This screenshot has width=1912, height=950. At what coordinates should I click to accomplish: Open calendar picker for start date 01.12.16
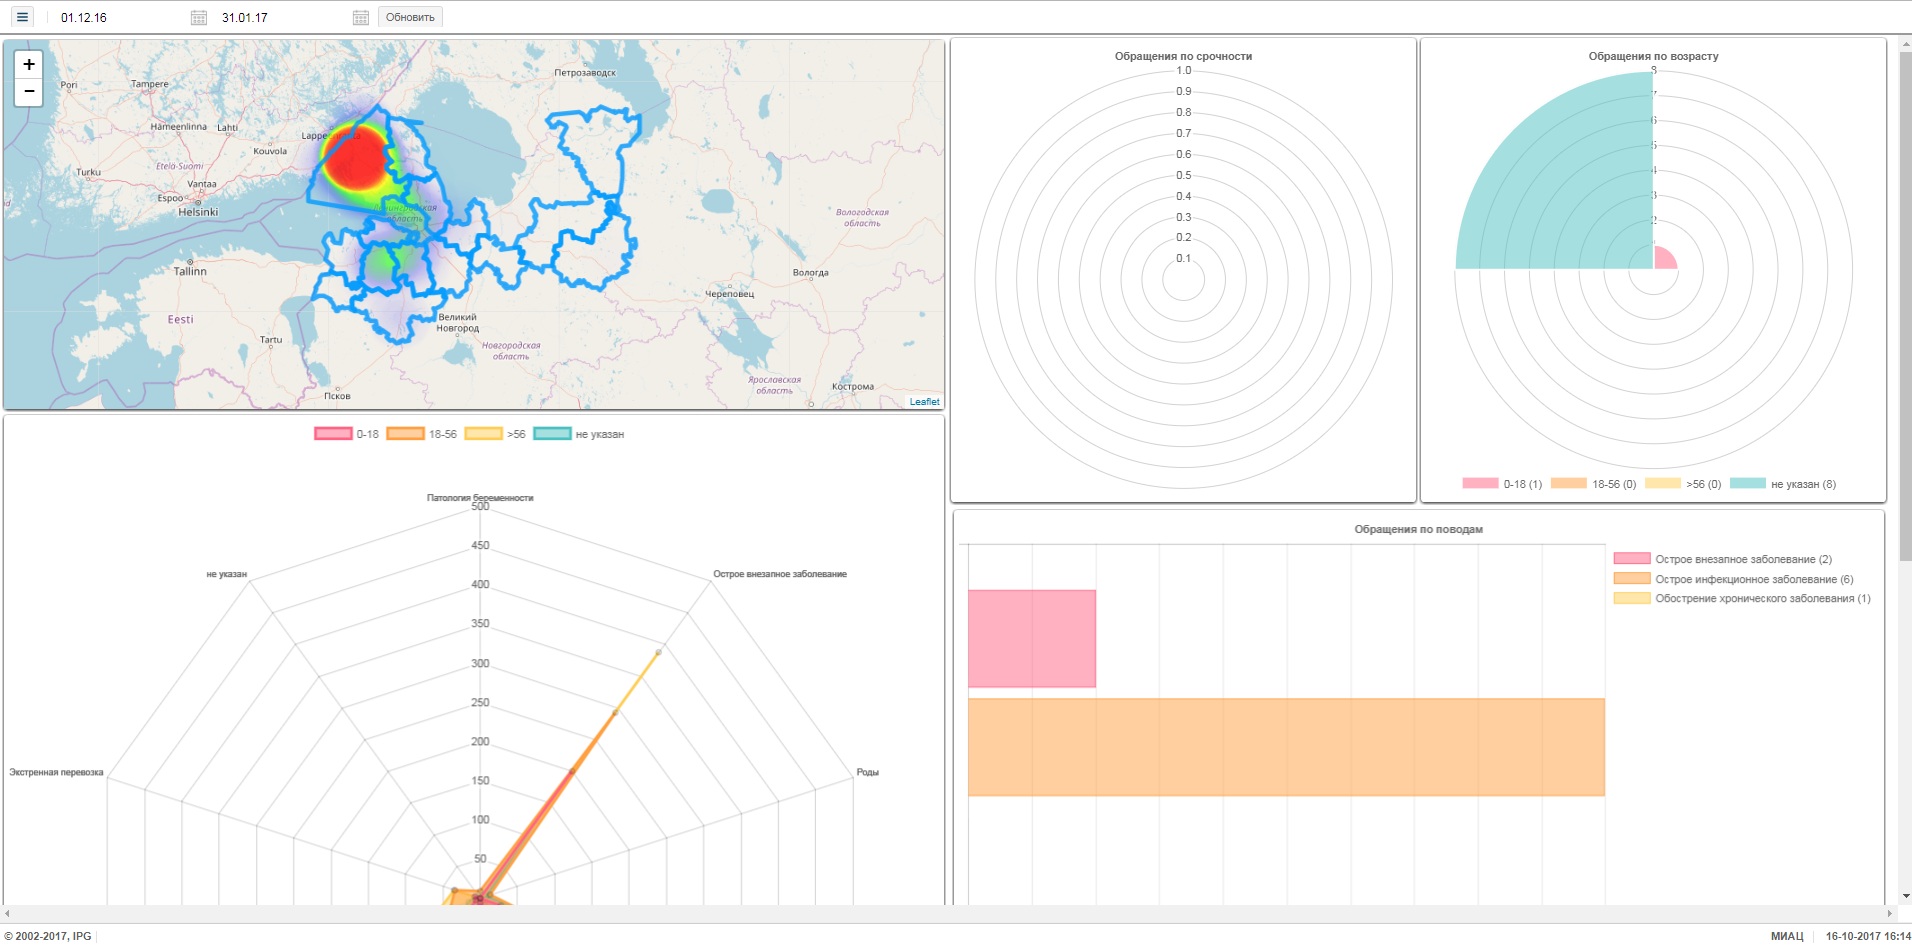pyautogui.click(x=199, y=18)
